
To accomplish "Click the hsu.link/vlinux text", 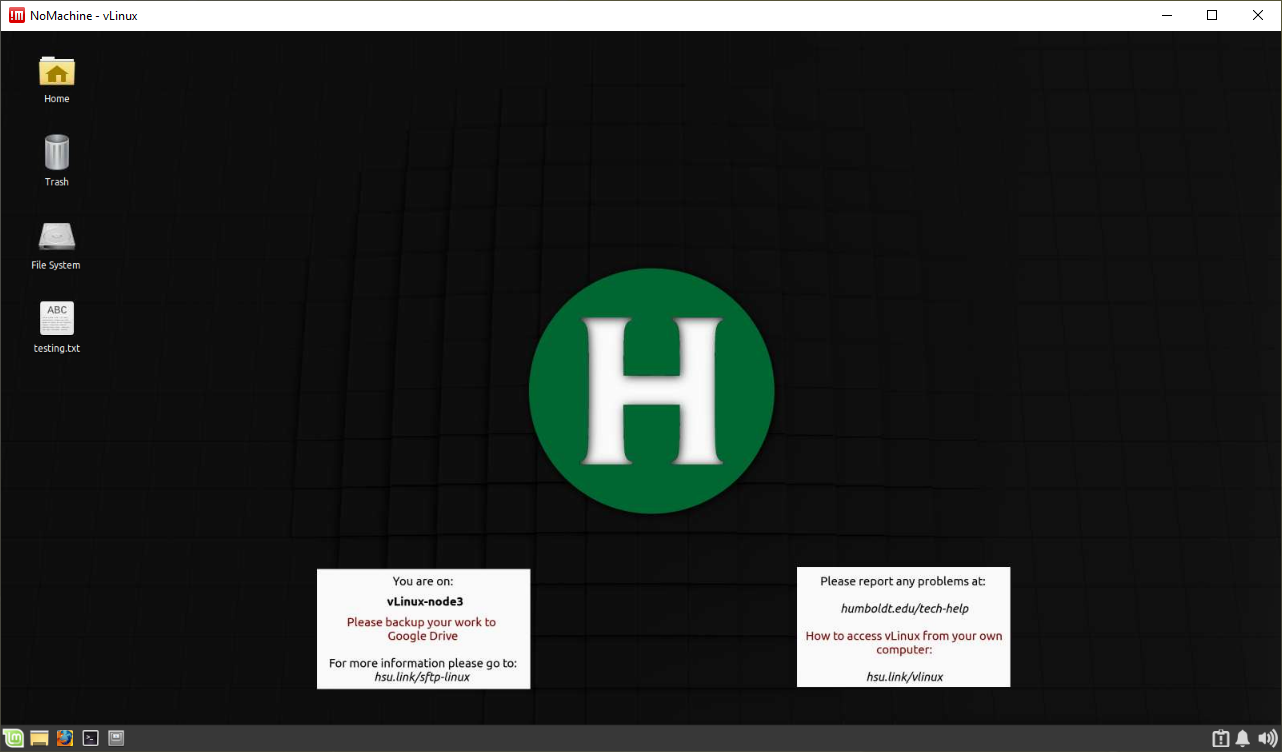I will [904, 677].
